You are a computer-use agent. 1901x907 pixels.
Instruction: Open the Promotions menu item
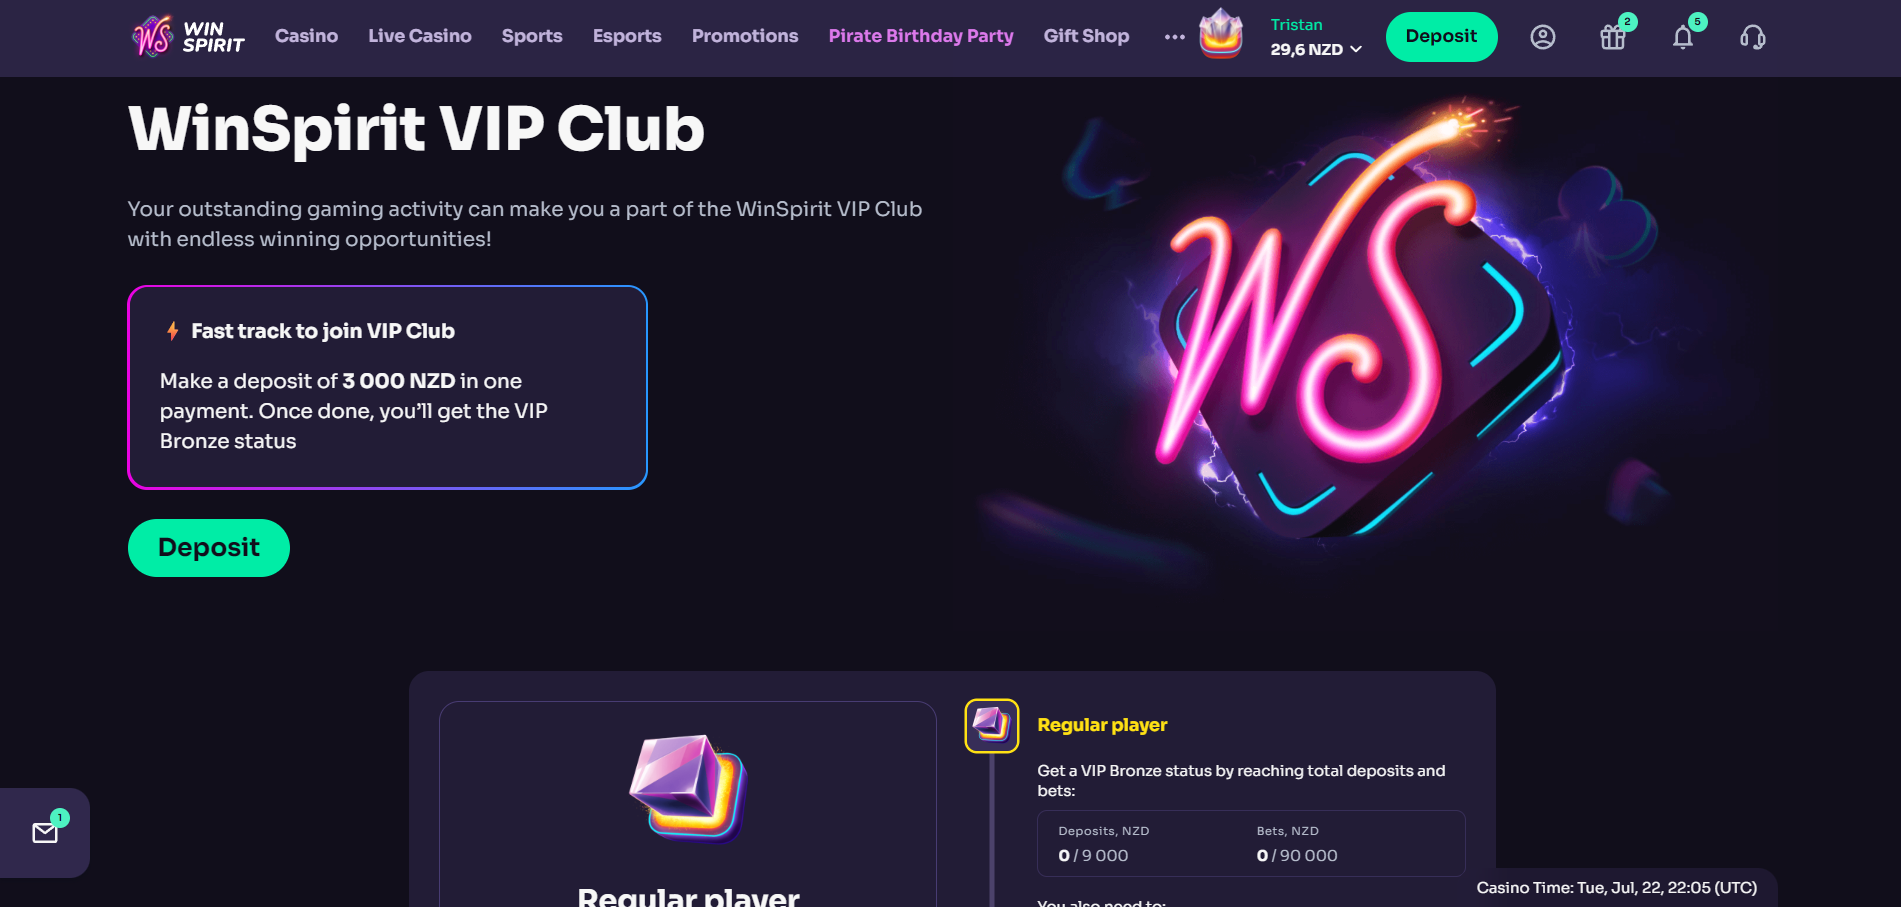[x=745, y=36]
